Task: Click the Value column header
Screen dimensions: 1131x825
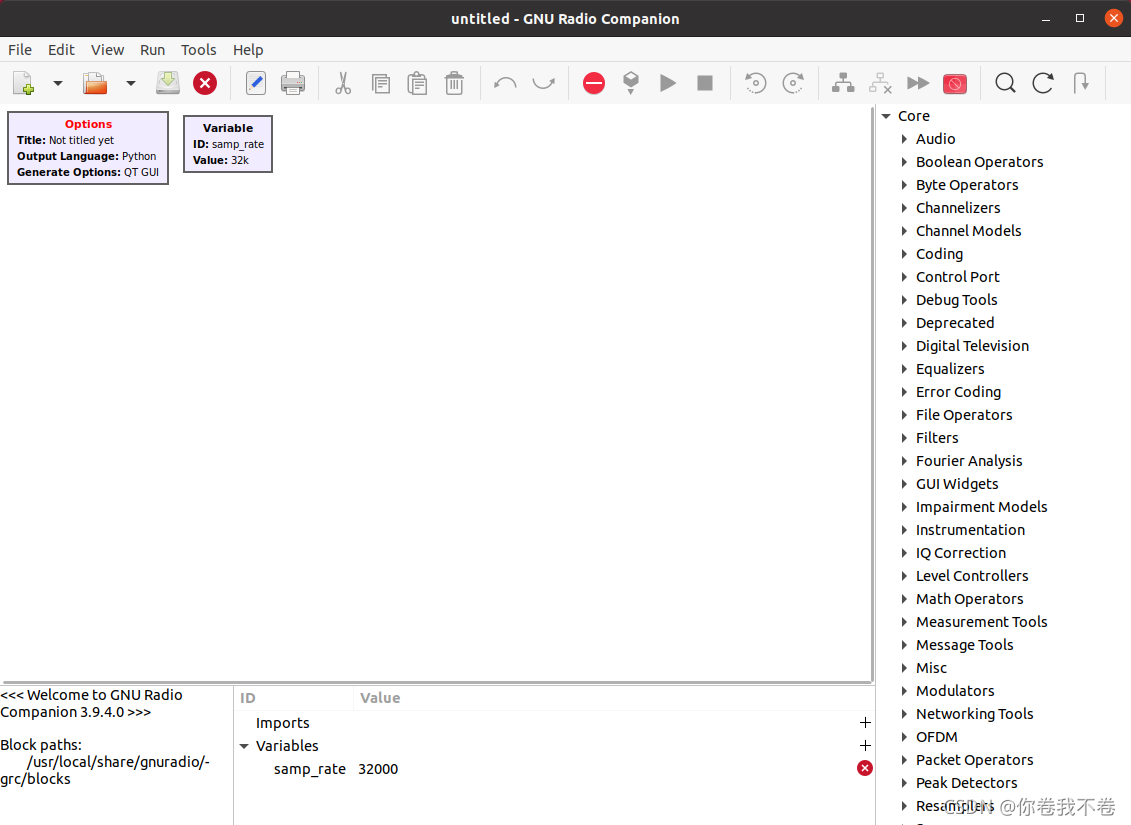Action: tap(613, 698)
